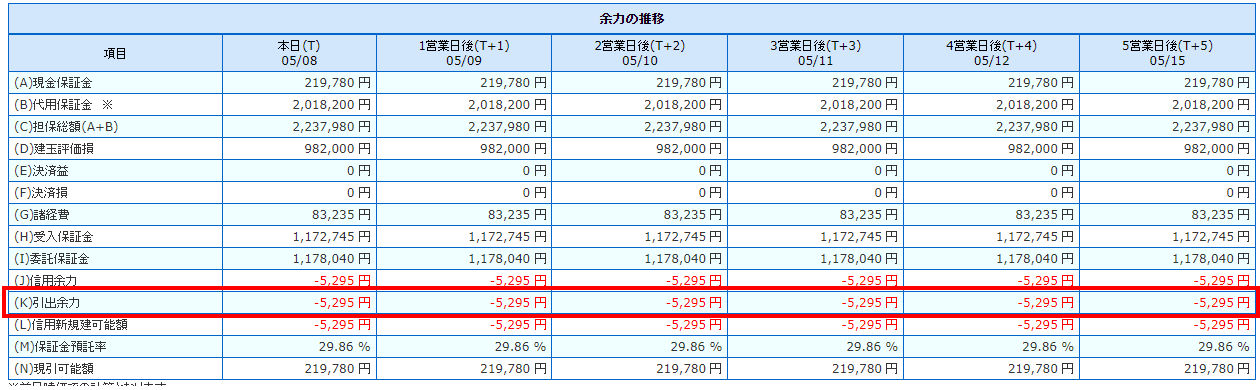
Task: Click 引出余力 value -5,295円 under 本日(T)
Action: pyautogui.click(x=343, y=303)
